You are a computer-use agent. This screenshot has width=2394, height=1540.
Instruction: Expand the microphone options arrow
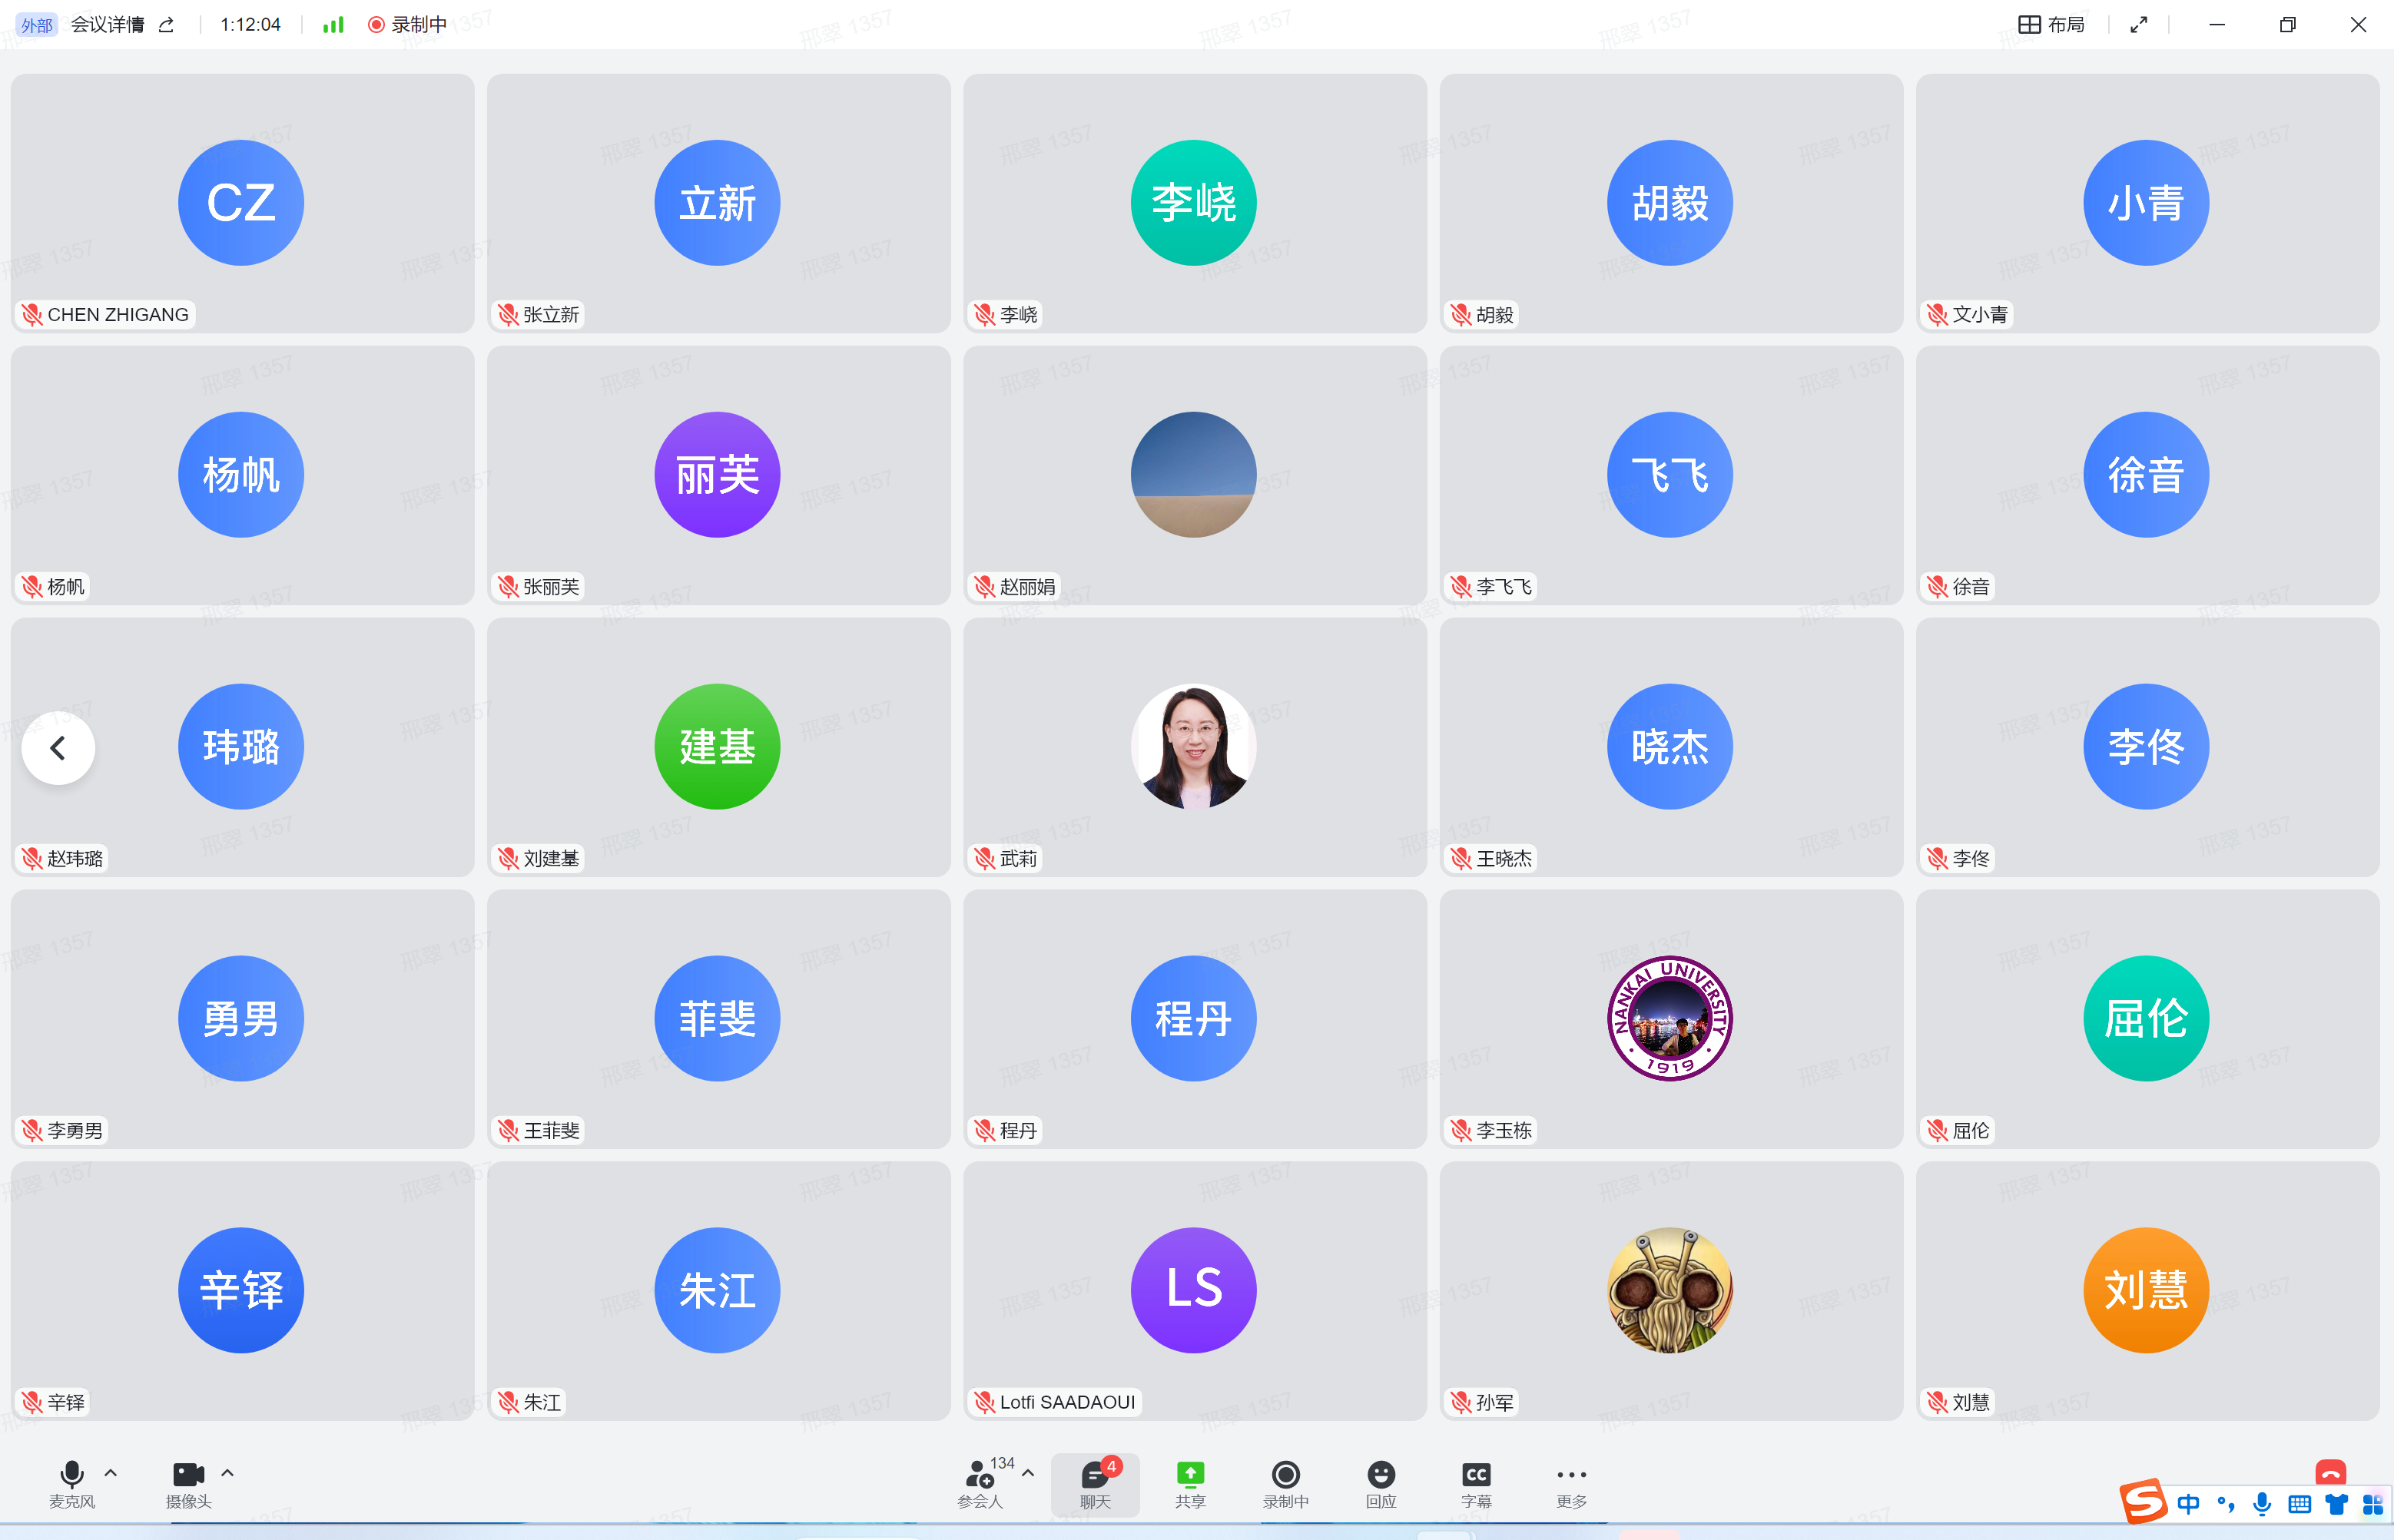point(111,1473)
